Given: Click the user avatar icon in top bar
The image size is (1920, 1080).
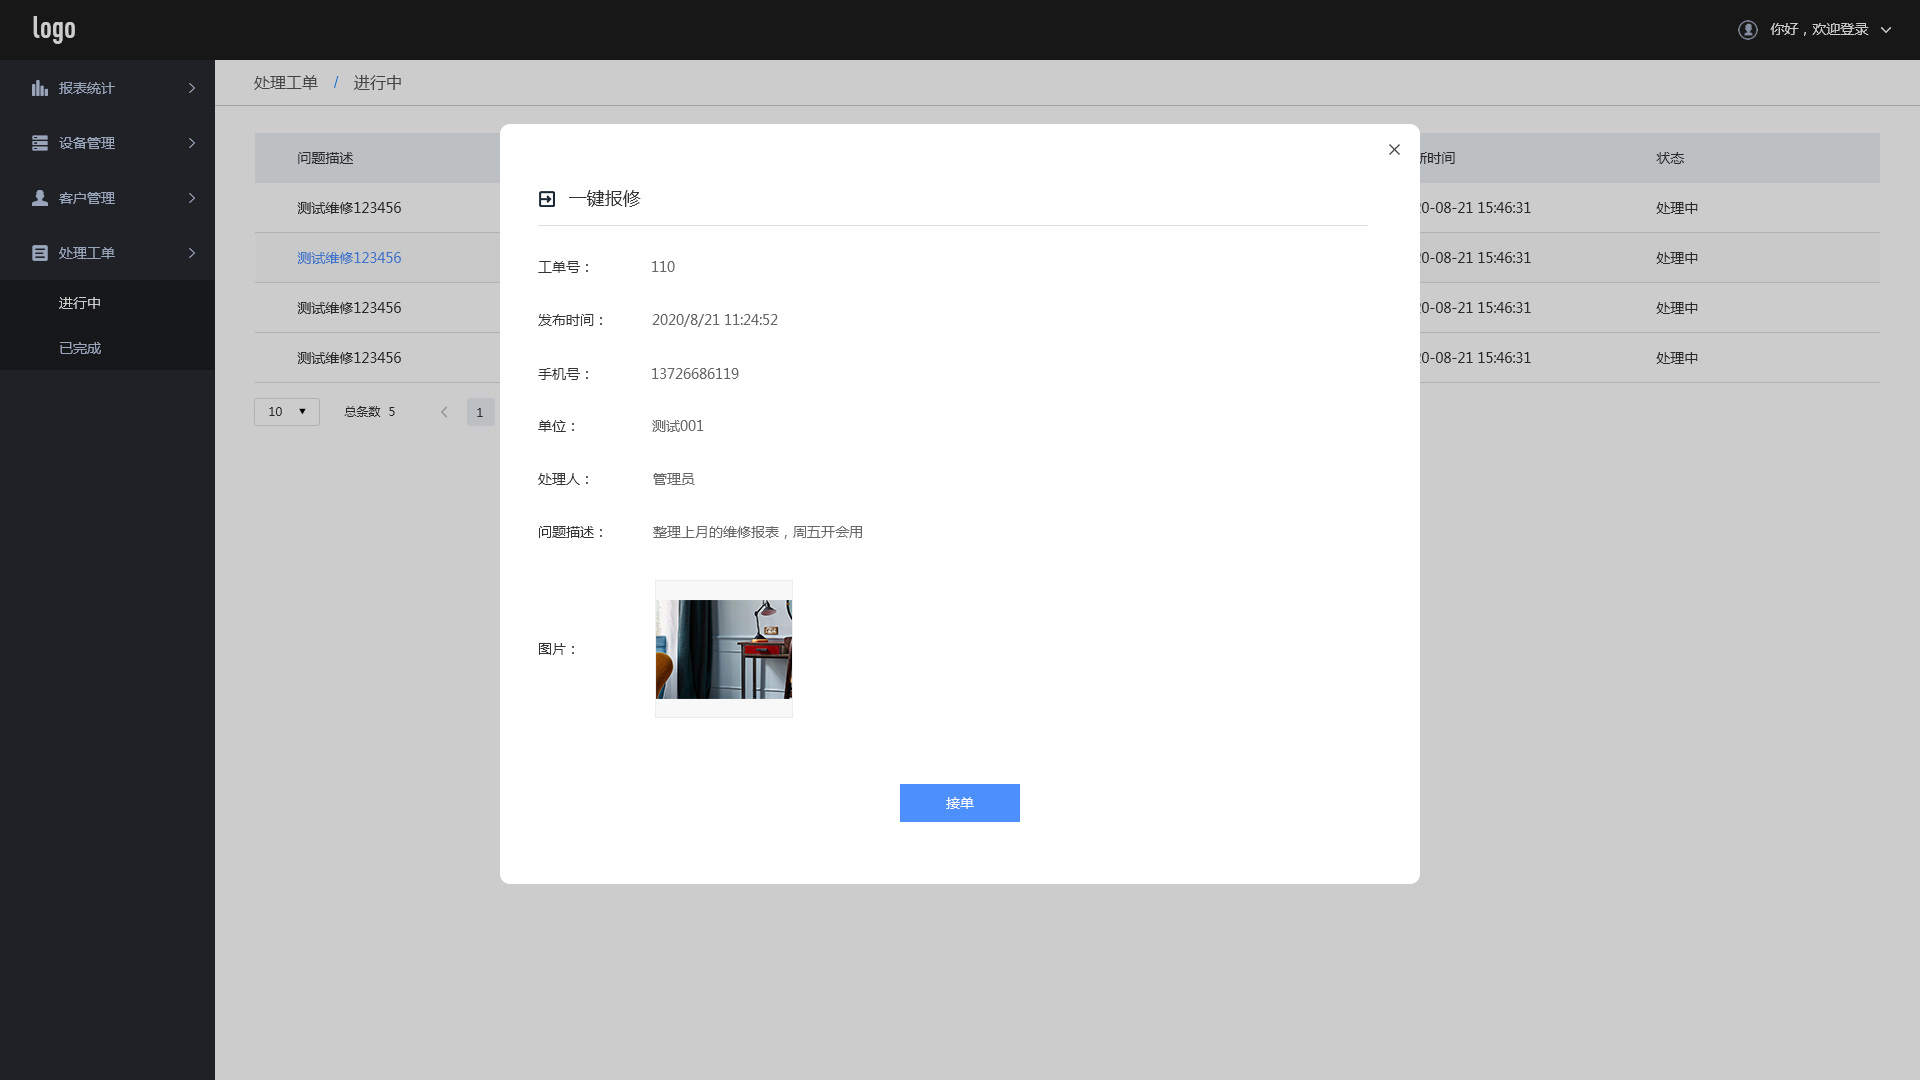Looking at the screenshot, I should [x=1748, y=30].
